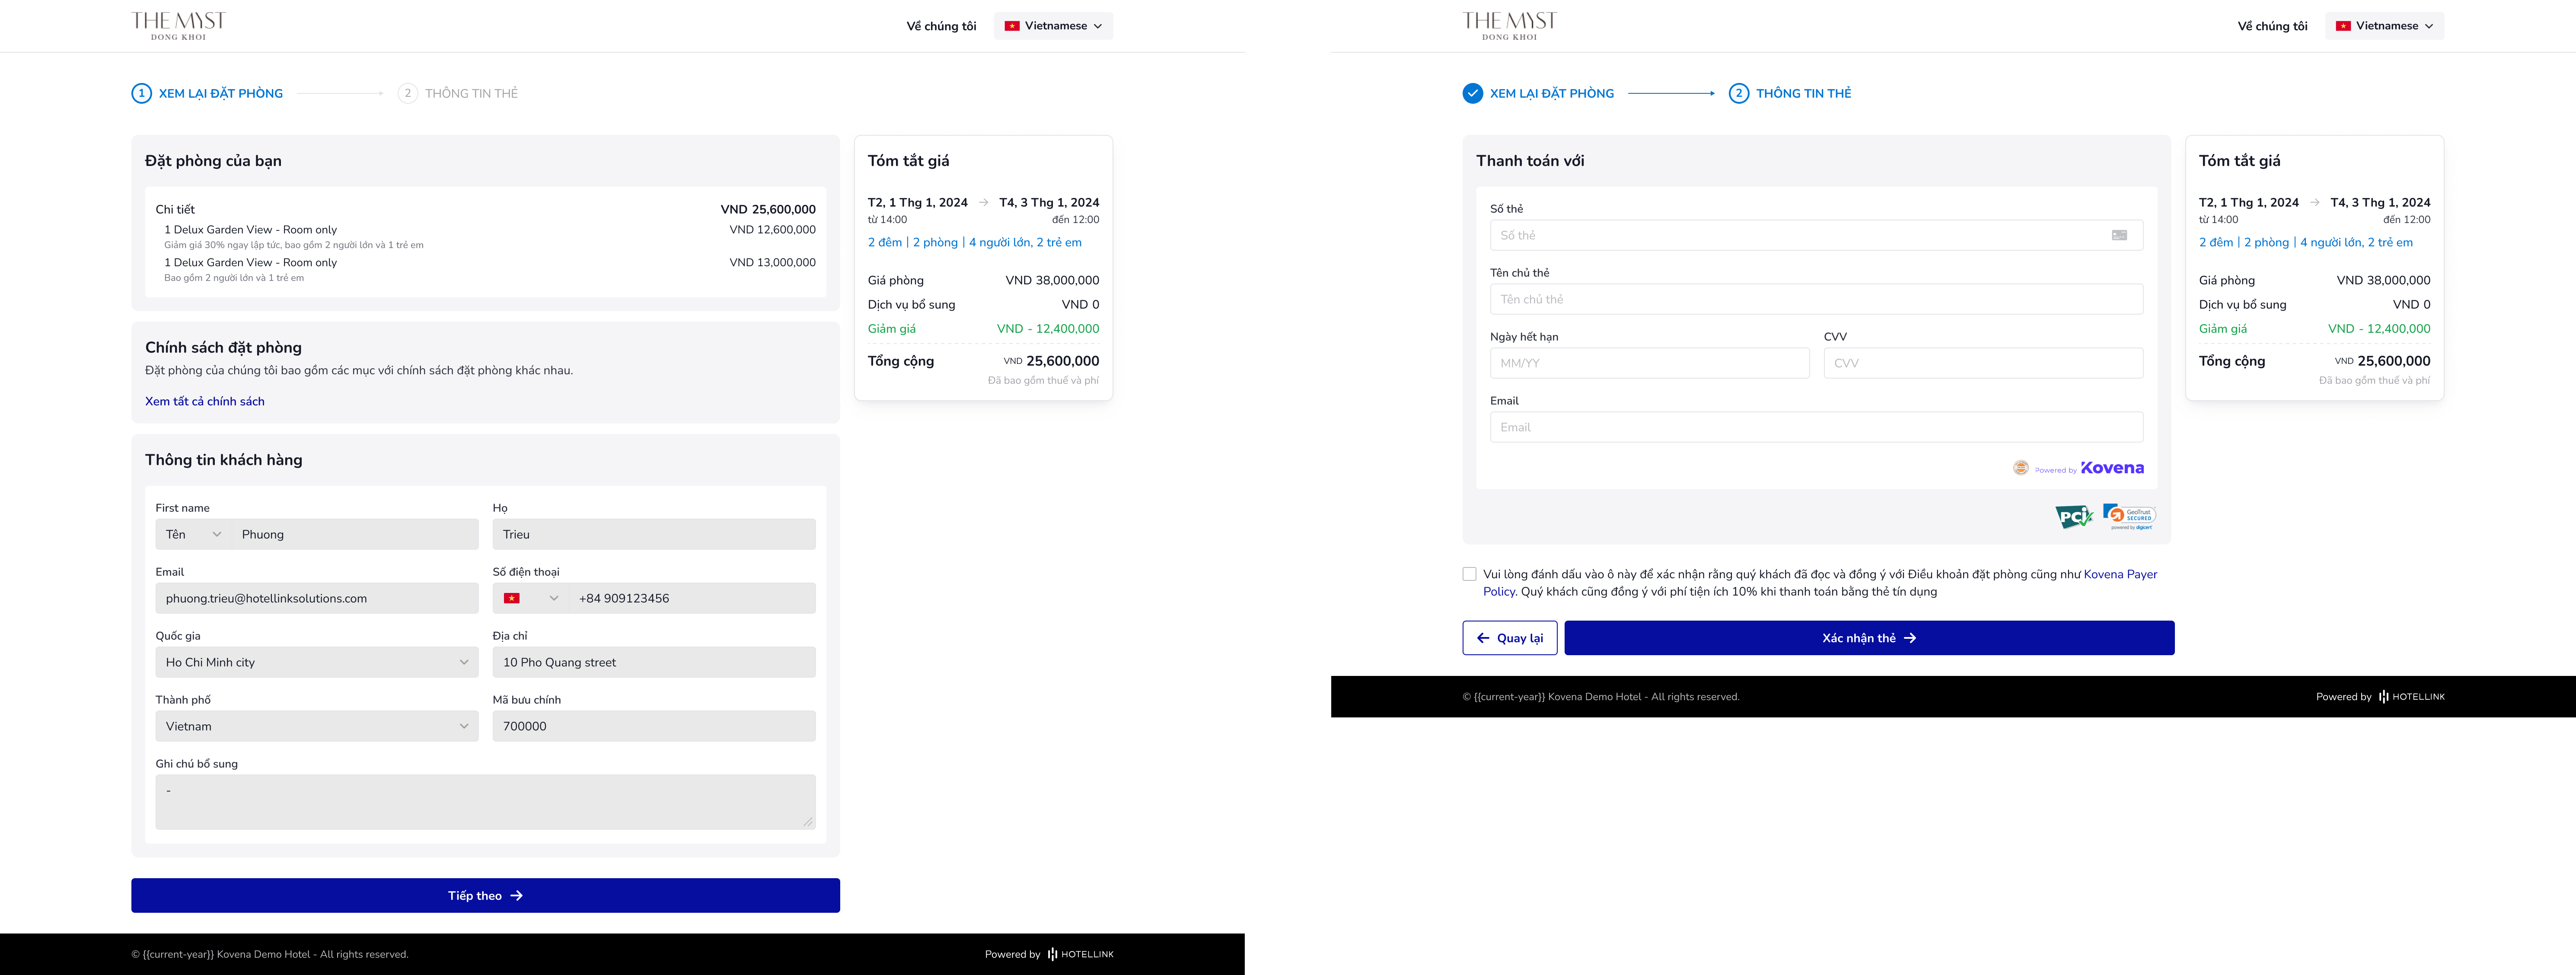The image size is (2576, 975).
Task: Click the card number Số thẻ input field
Action: coord(1807,235)
